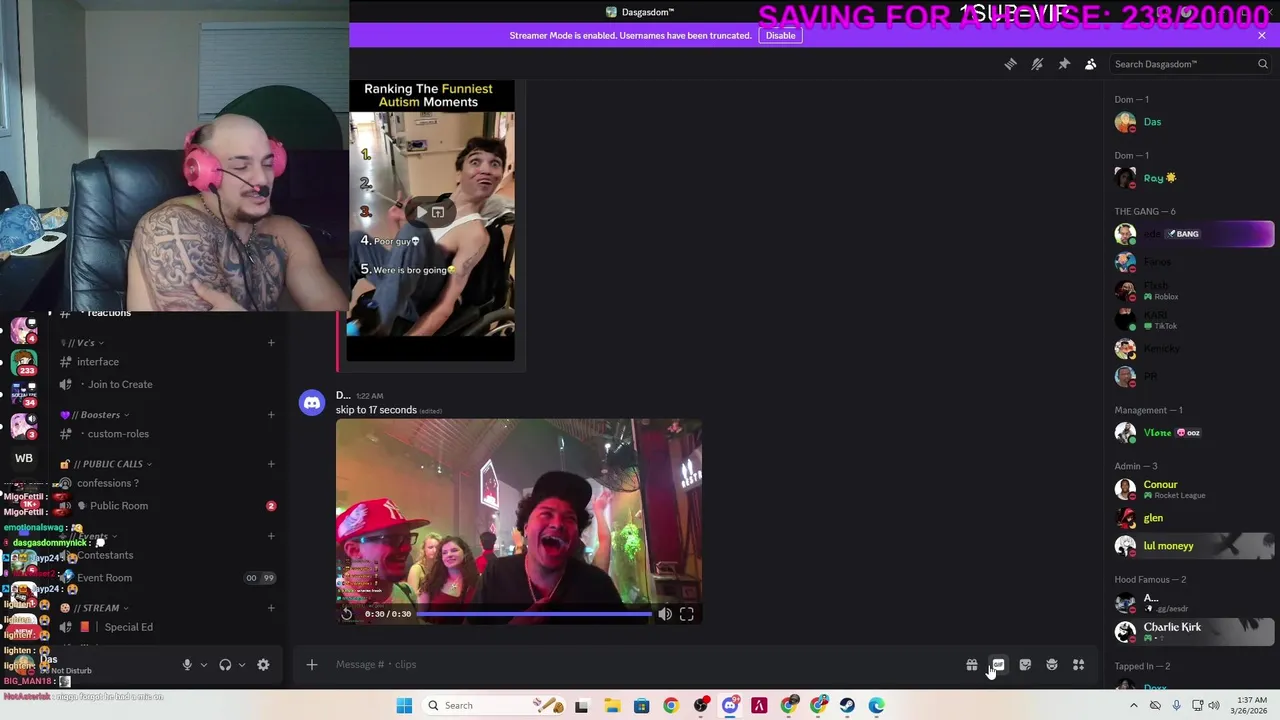1280x720 pixels.
Task: Open Steam from taskbar
Action: tap(847, 706)
